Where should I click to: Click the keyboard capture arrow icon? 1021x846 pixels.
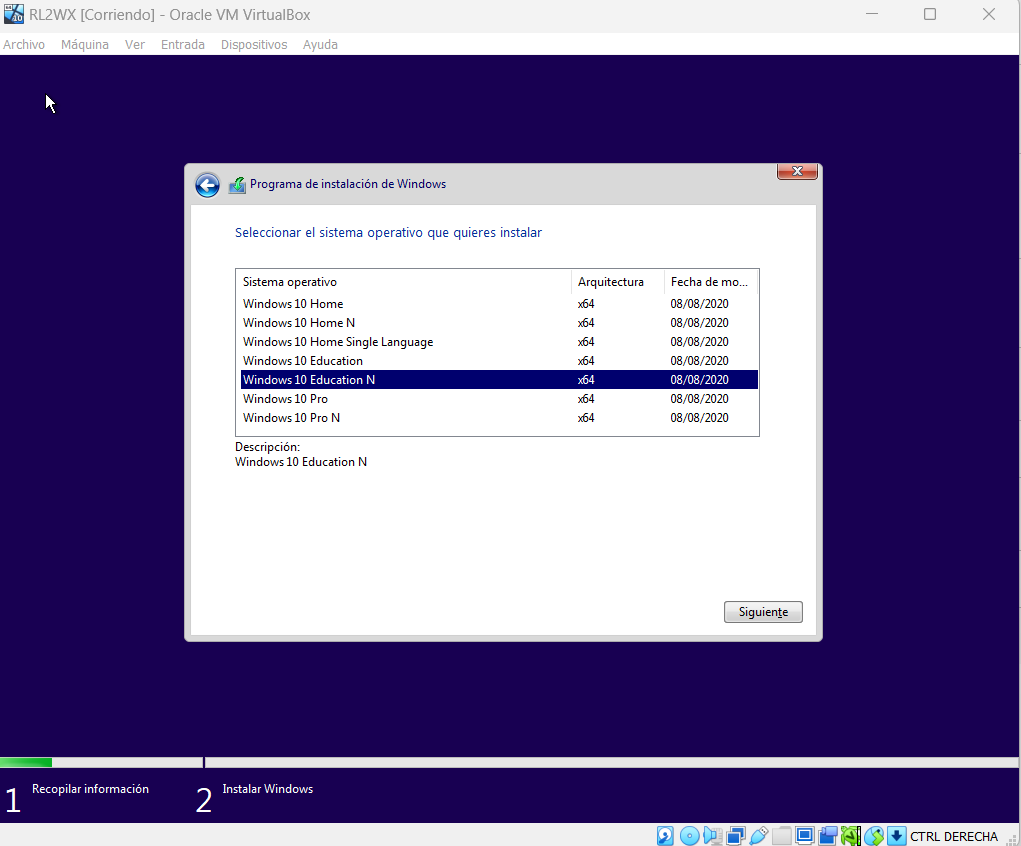[x=897, y=836]
